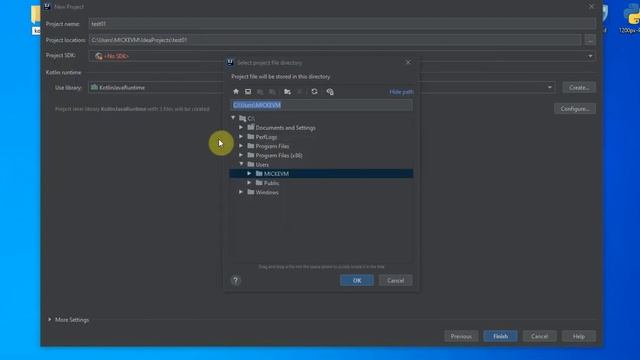Screen dimensions: 640x360
Task: Expand the More Settings section
Action: (x=50, y=320)
